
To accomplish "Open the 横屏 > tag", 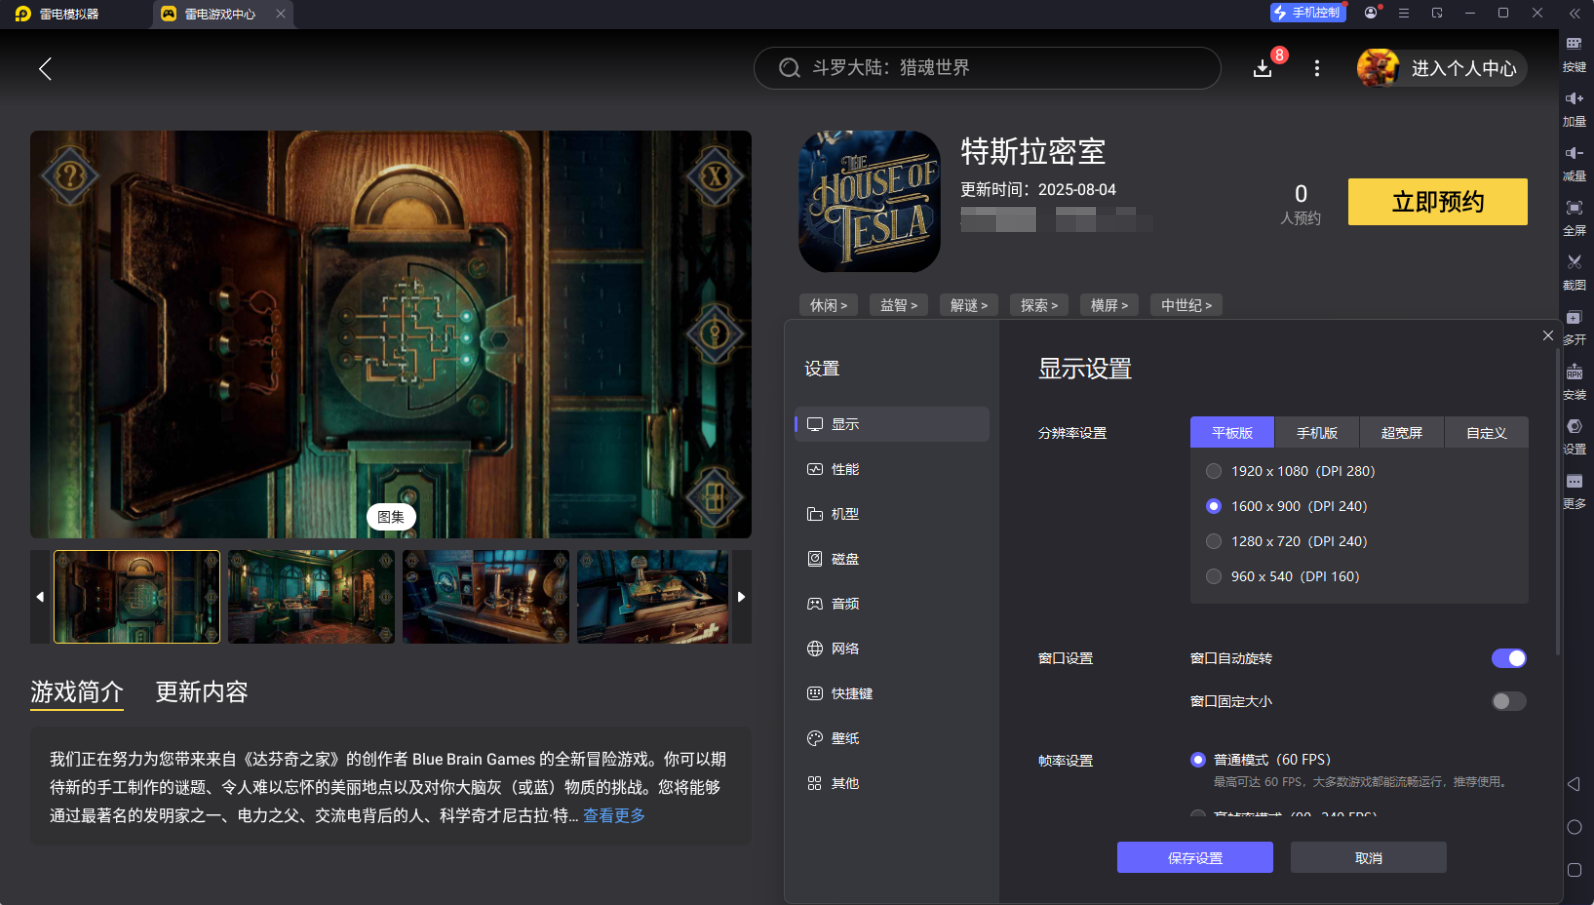I will (1109, 305).
